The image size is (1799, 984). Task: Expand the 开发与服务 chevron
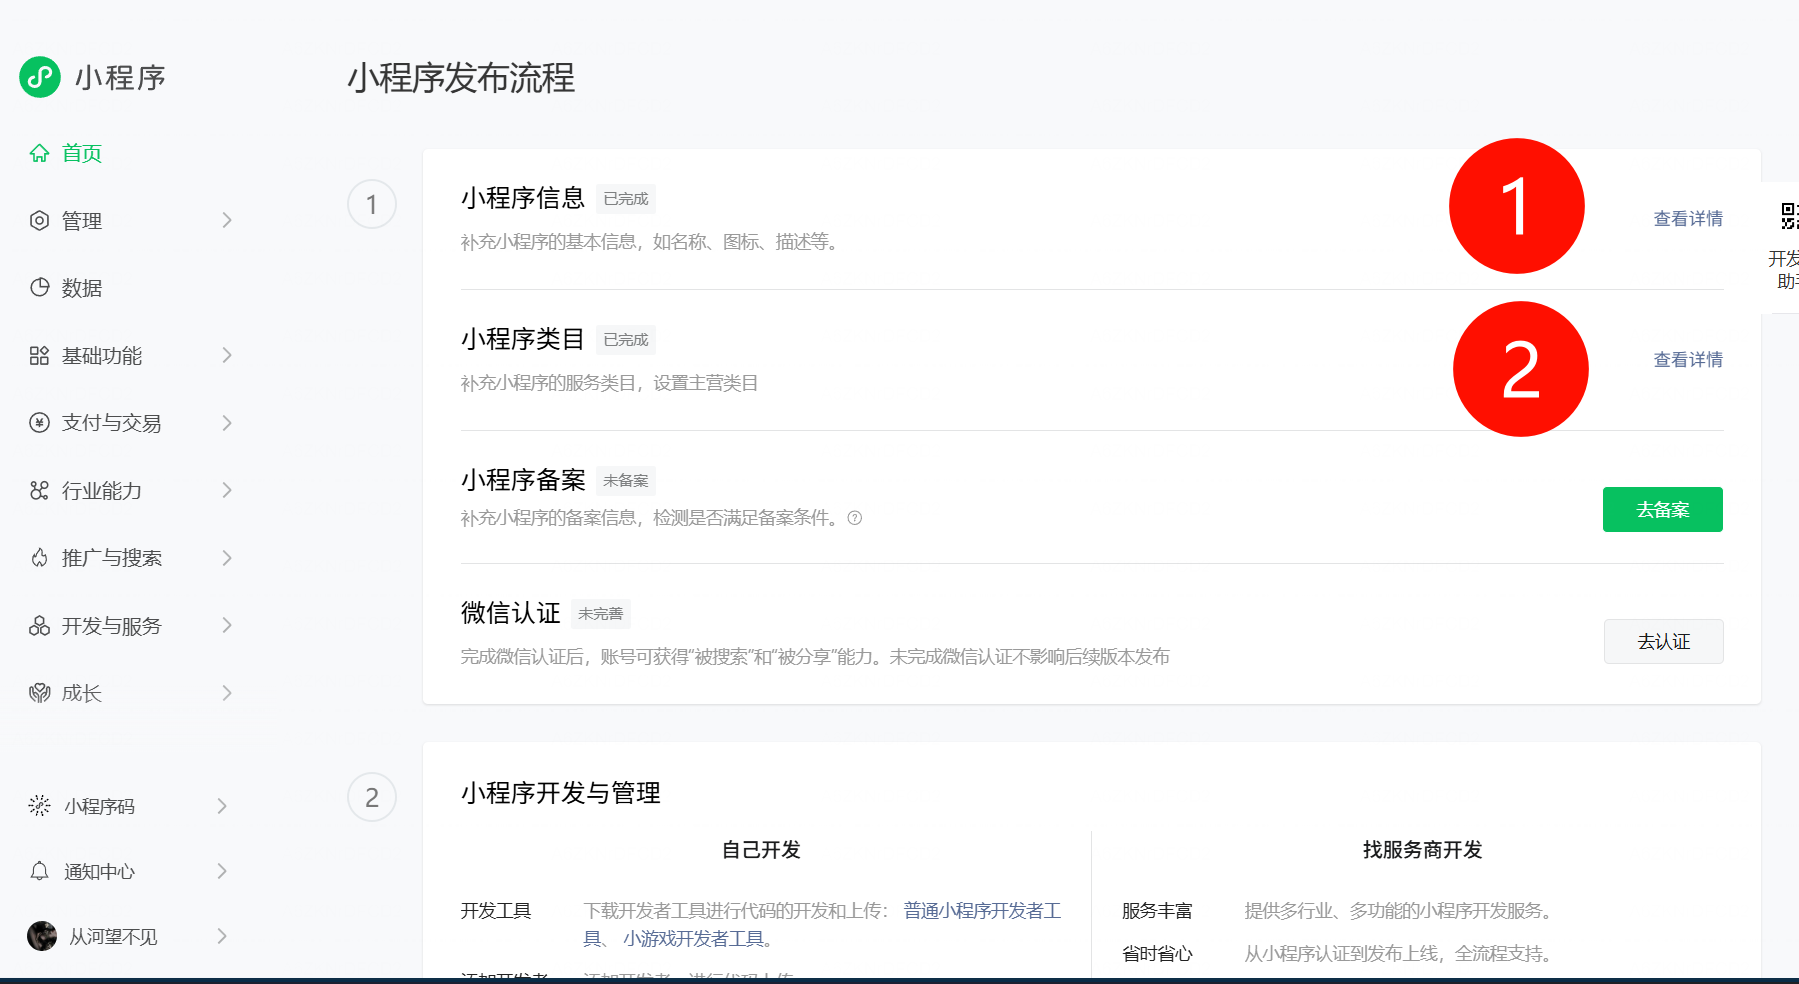(227, 625)
